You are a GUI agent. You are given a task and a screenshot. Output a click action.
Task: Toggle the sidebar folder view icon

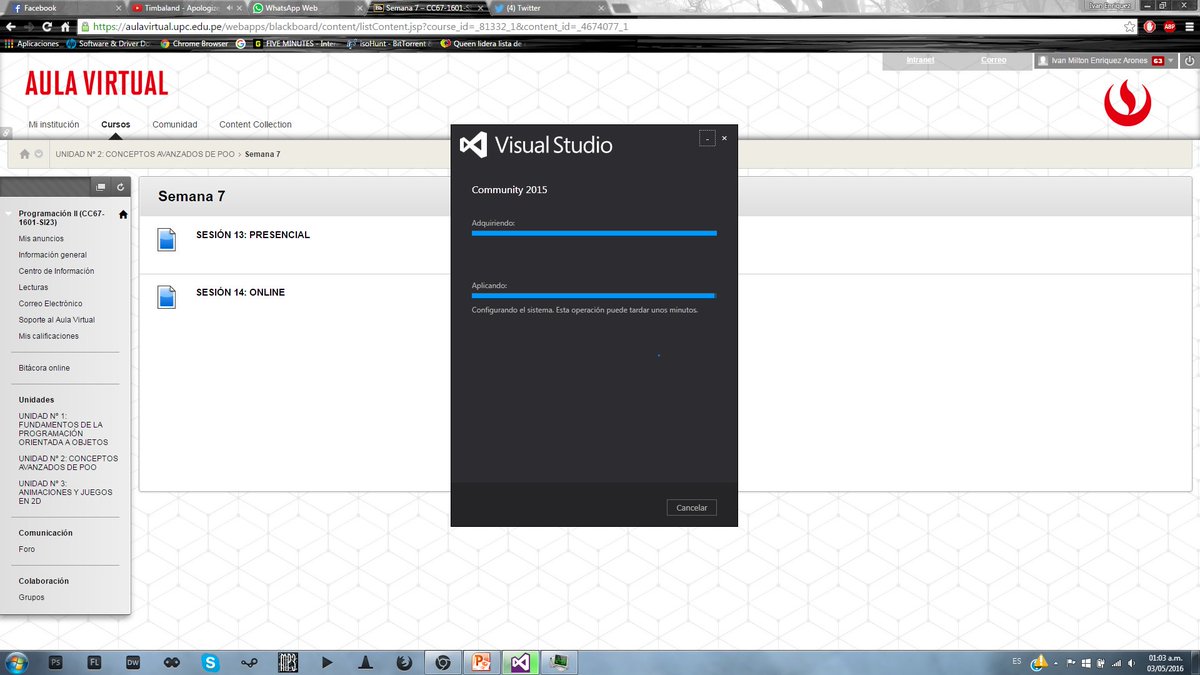point(101,187)
